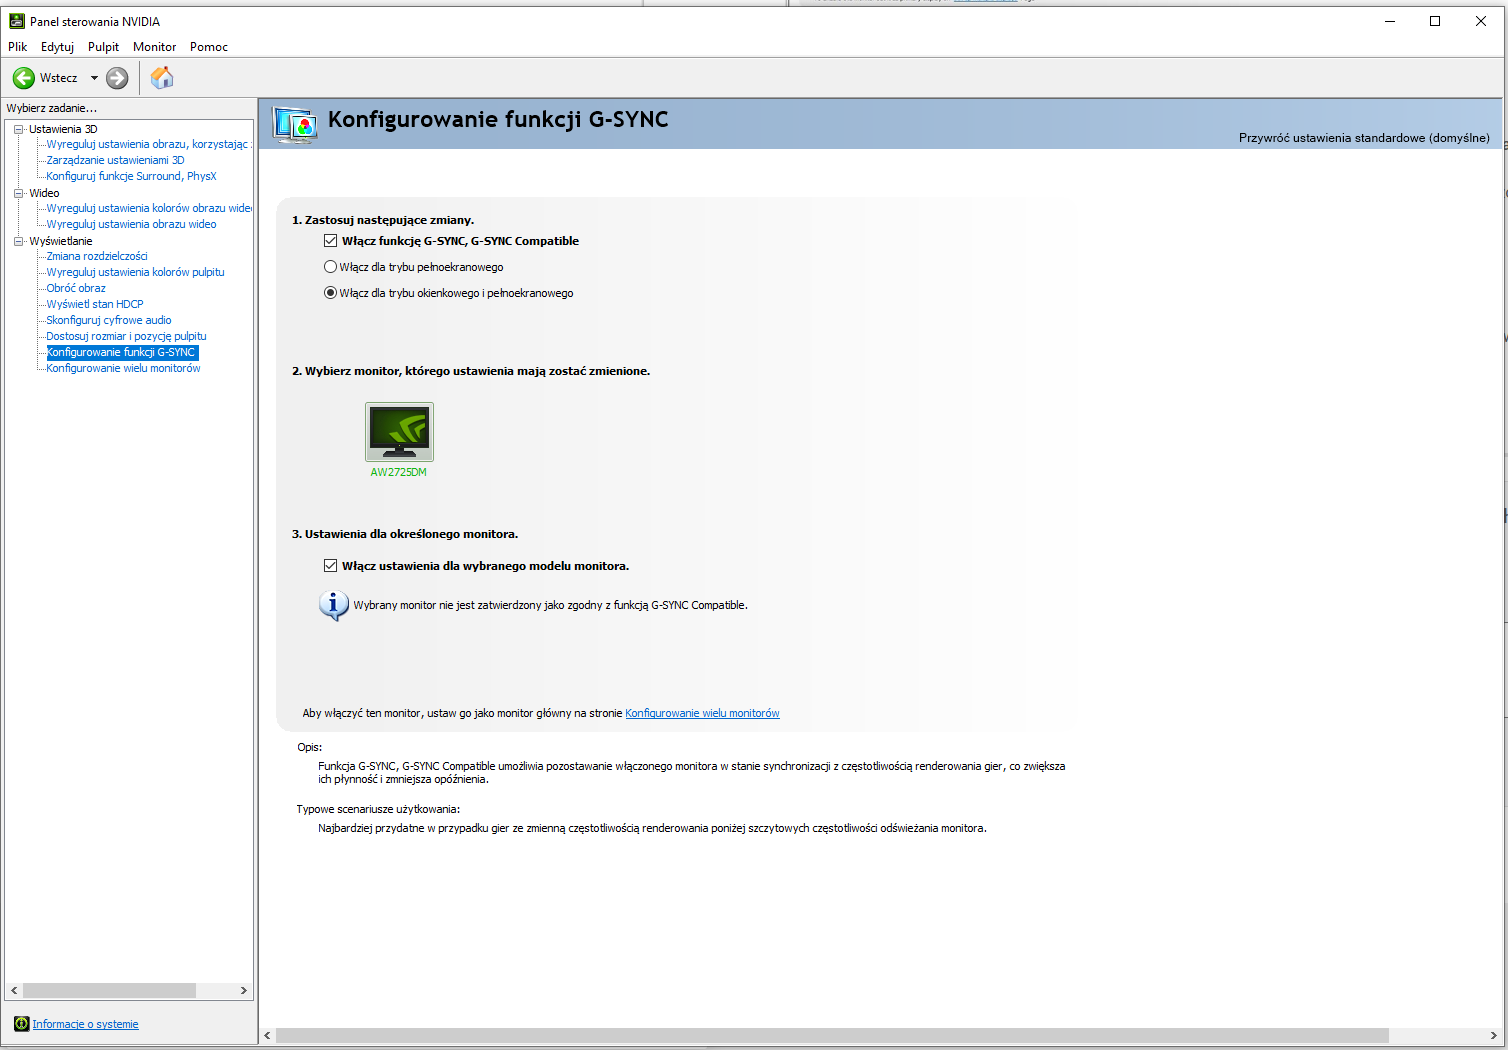Open Skonfiguruj cyfrowe audio page
This screenshot has height=1050, width=1508.
click(109, 320)
